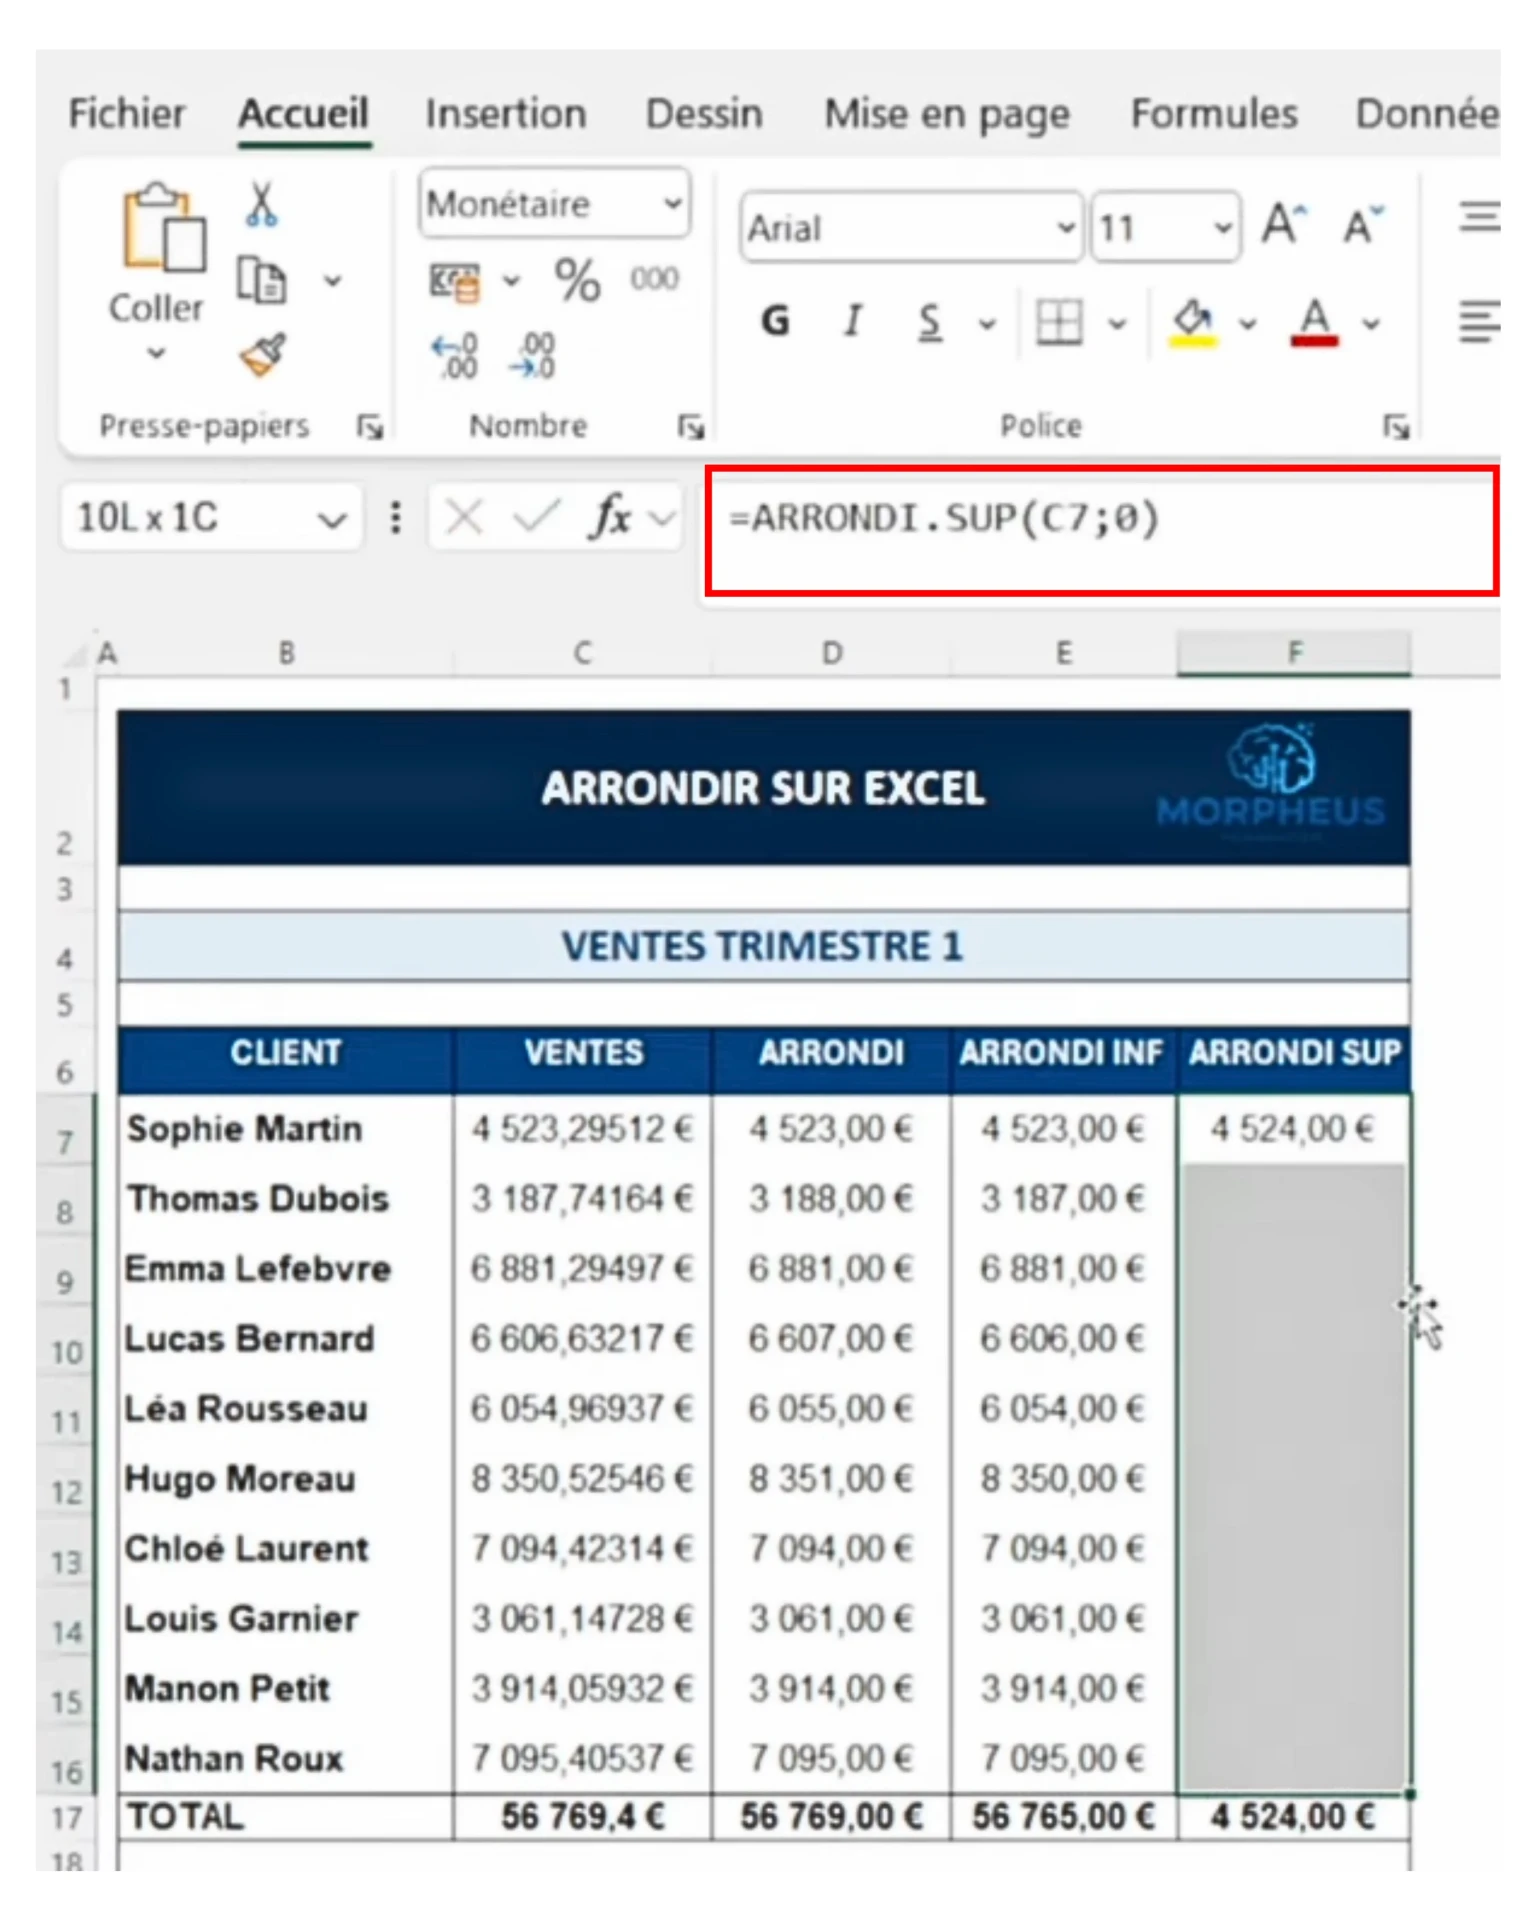Switch to the Insertion tab
The width and height of the screenshot is (1536, 1920).
506,114
